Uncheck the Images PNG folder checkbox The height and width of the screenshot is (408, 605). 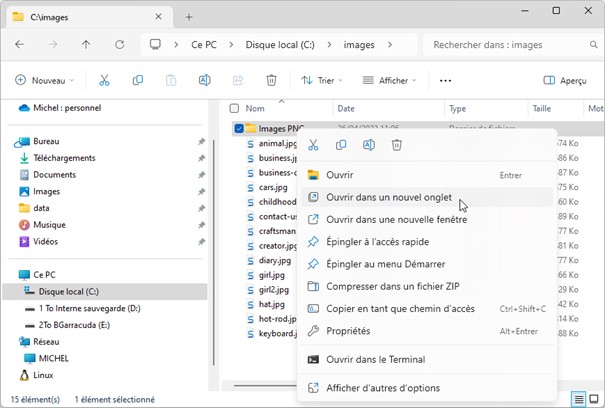(x=238, y=129)
